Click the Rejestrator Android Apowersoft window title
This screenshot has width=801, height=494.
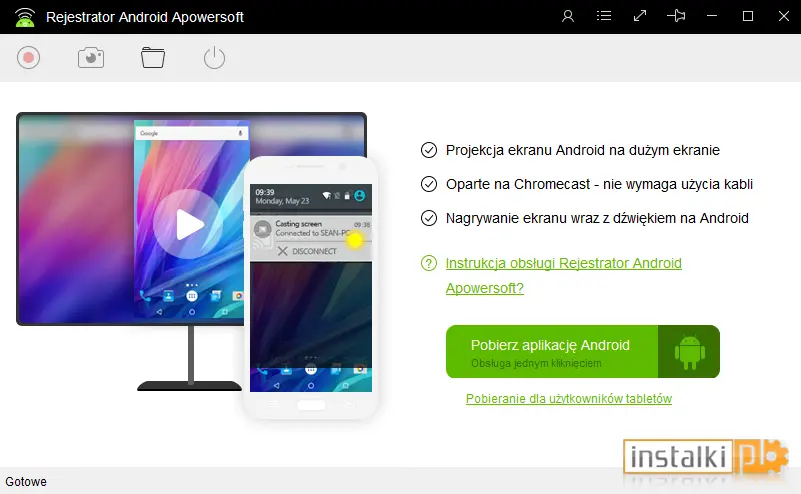145,17
